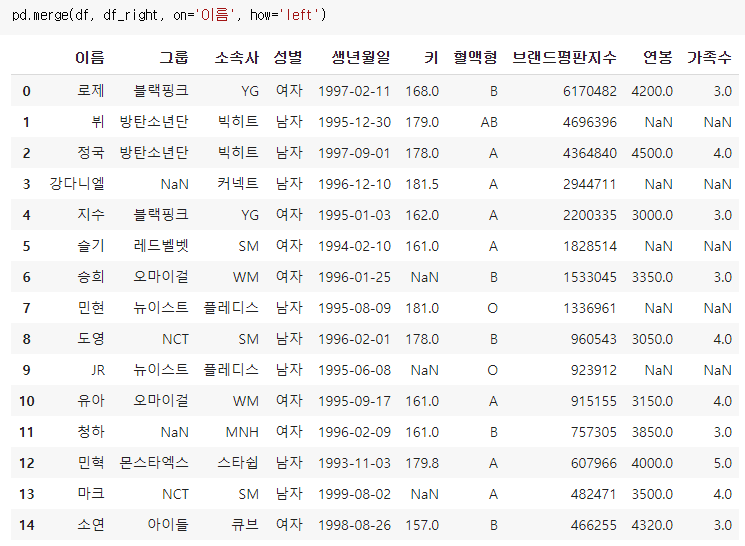Click the name cell 로제
Viewport: 745px width, 546px height.
pos(91,90)
